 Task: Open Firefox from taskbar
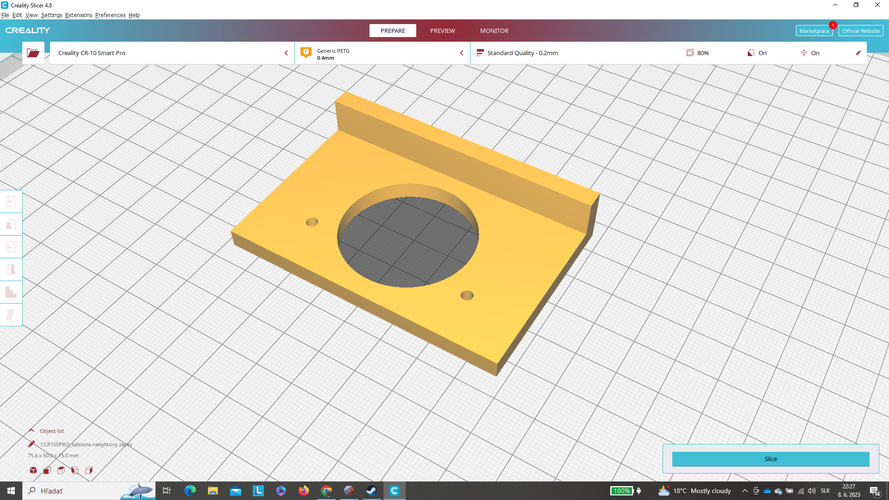pyautogui.click(x=304, y=491)
